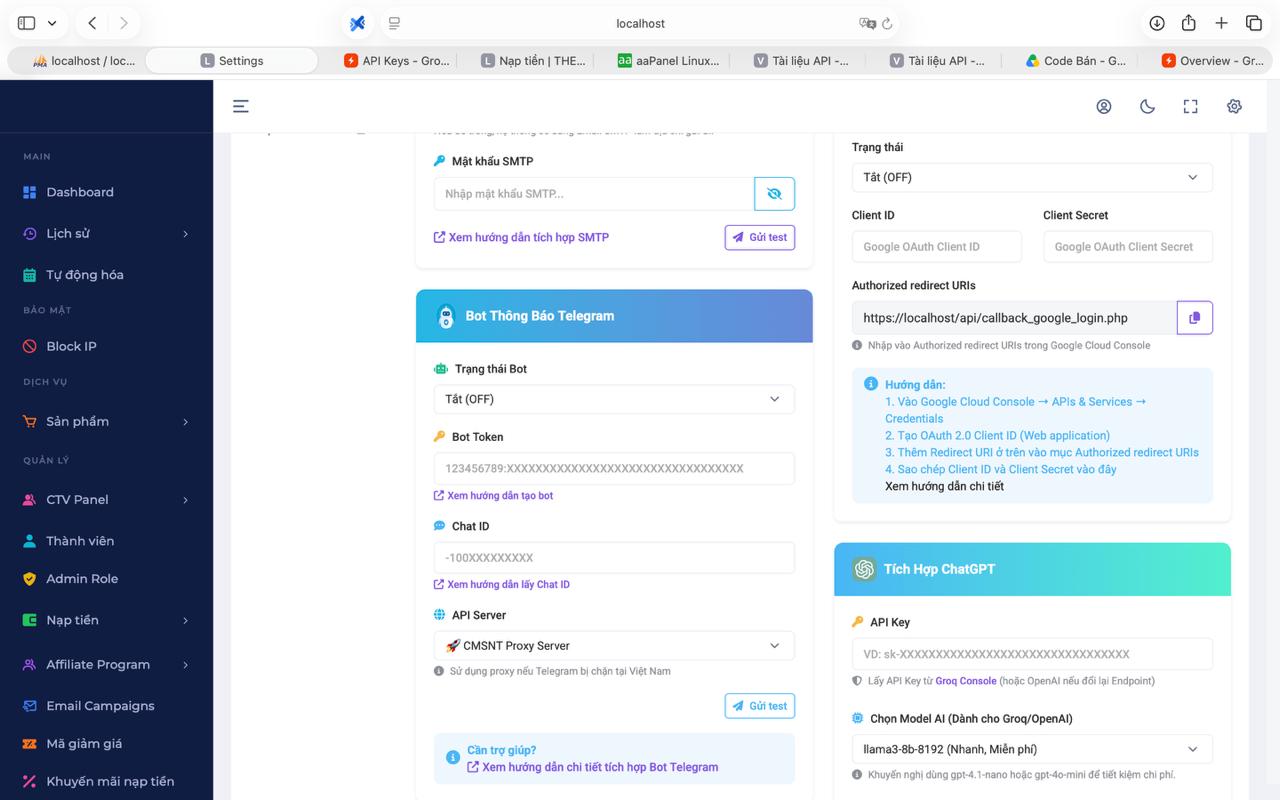Open Xem hướng dẫn tích hợp SMTP link
The image size is (1280, 800).
521,238
